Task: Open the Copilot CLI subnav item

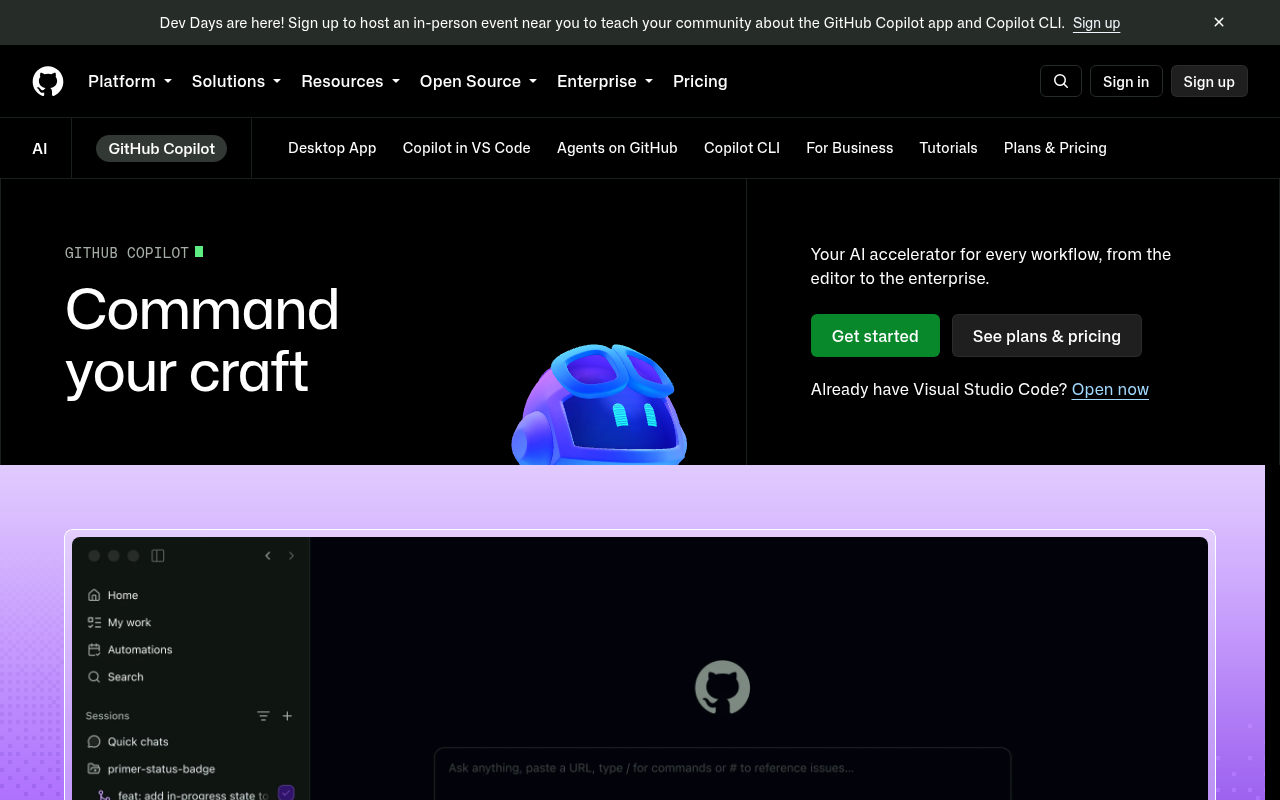Action: tap(742, 148)
